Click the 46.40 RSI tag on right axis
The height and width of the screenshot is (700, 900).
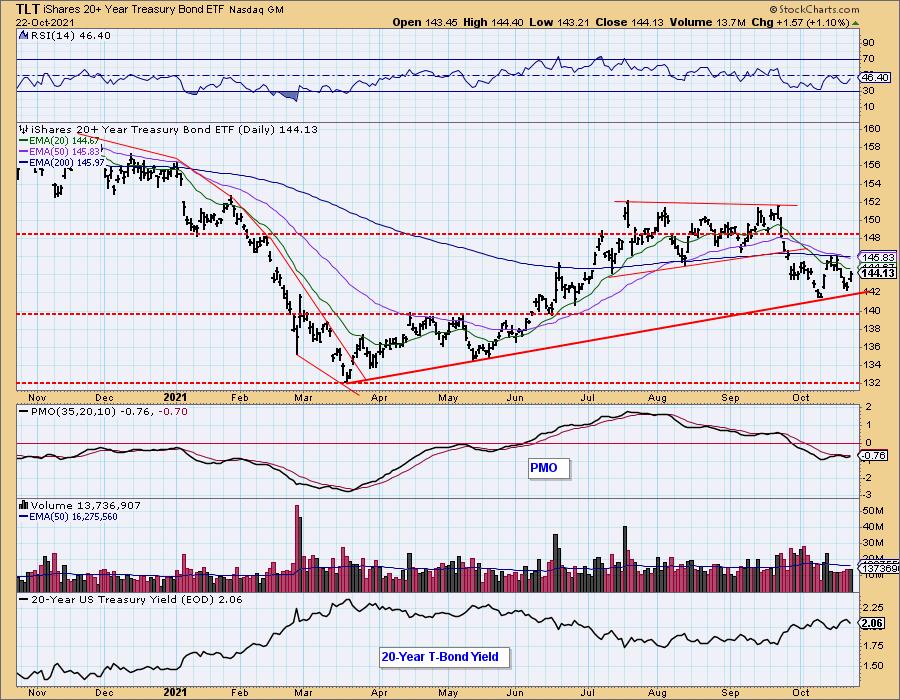pyautogui.click(x=875, y=77)
